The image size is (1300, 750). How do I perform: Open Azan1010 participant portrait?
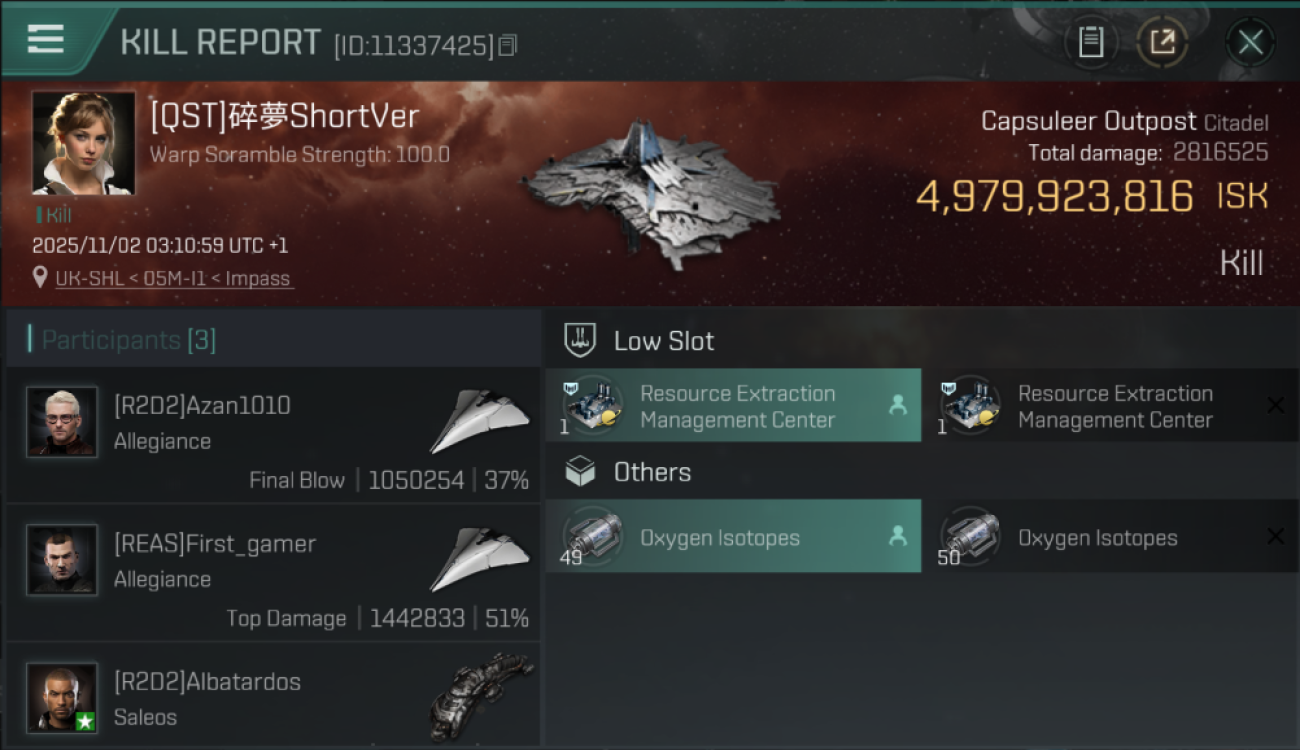62,421
